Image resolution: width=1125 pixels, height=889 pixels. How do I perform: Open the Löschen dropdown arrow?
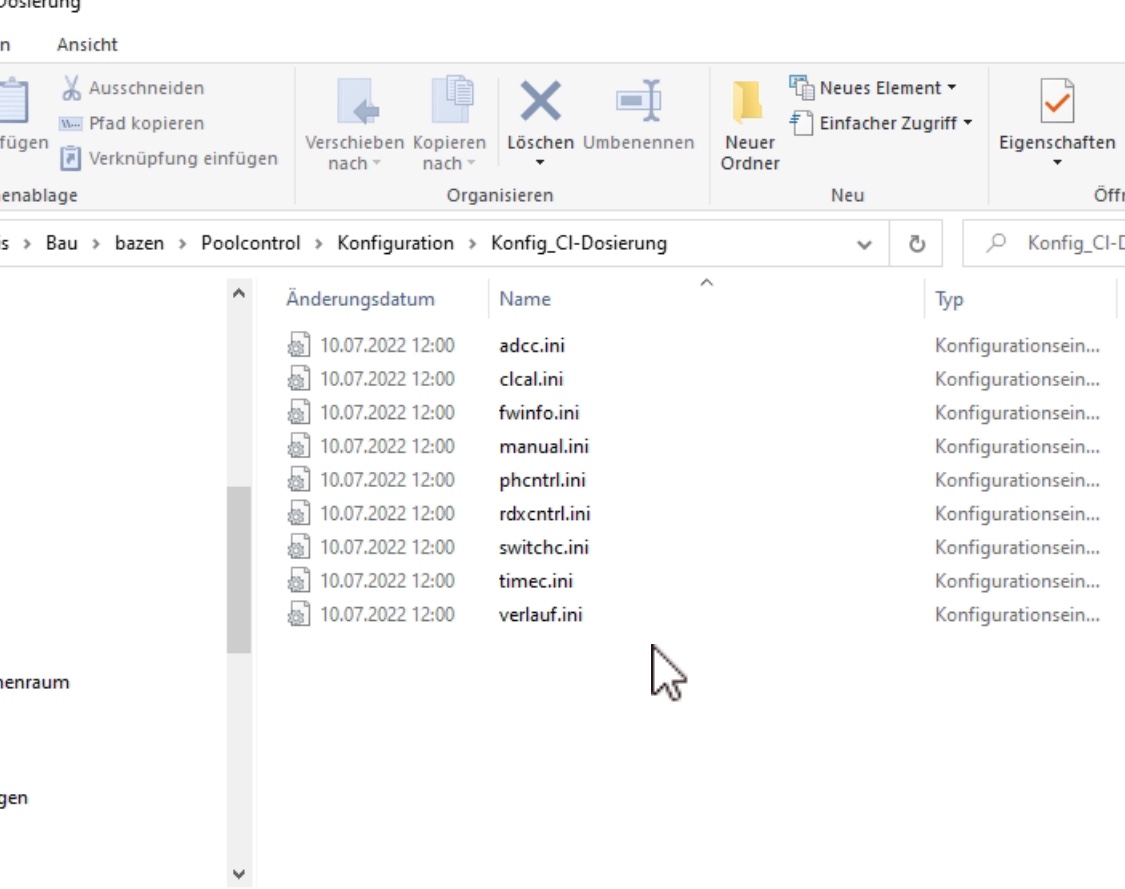[540, 163]
